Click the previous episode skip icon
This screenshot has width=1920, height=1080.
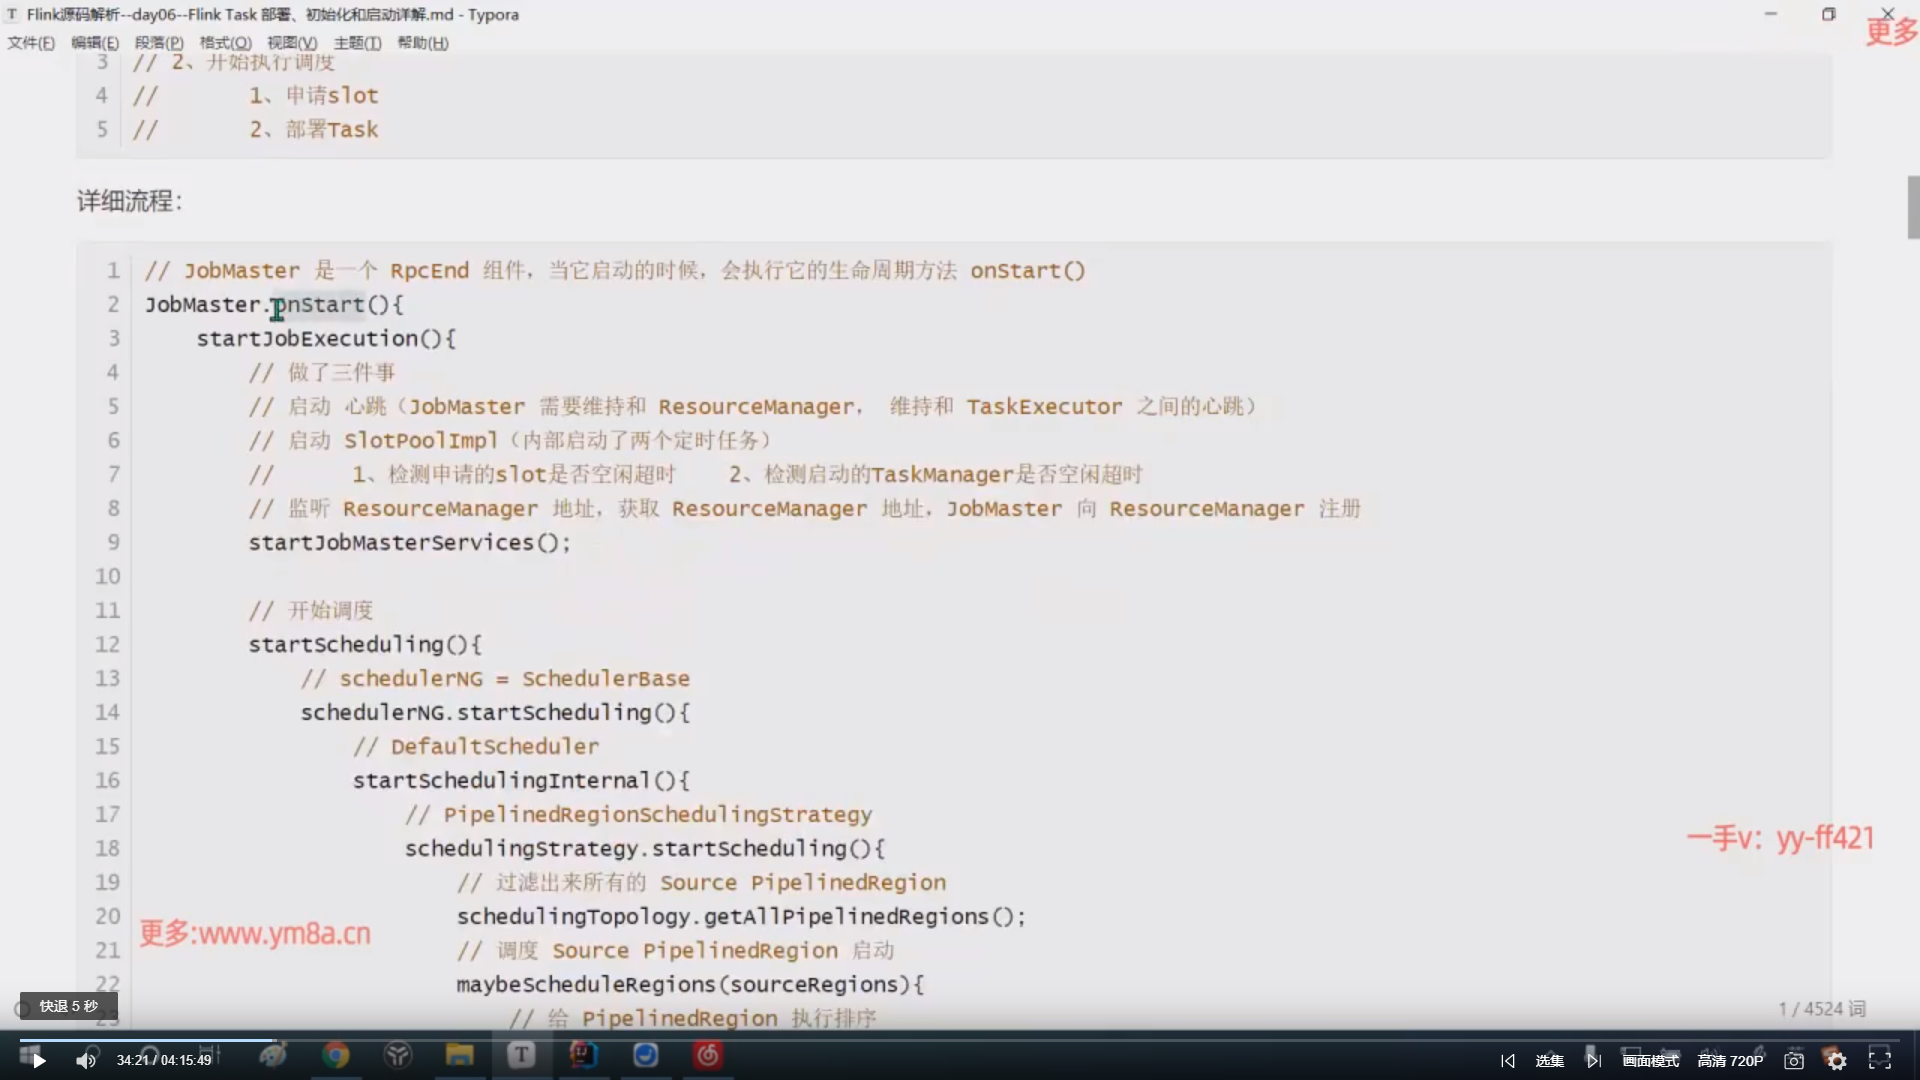tap(1508, 1060)
